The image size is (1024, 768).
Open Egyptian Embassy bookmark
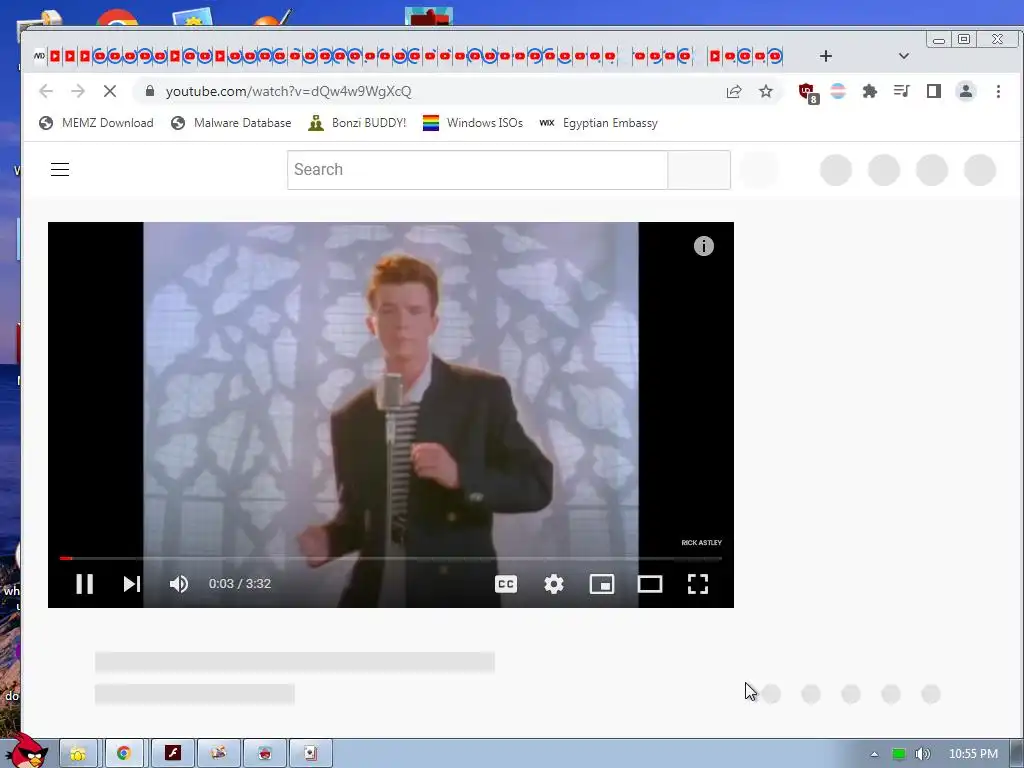point(599,123)
